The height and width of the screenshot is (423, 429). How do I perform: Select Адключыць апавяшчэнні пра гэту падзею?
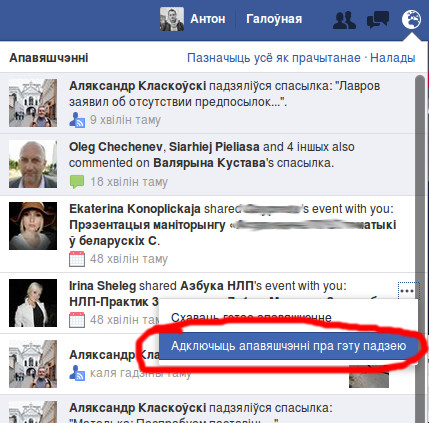click(288, 346)
